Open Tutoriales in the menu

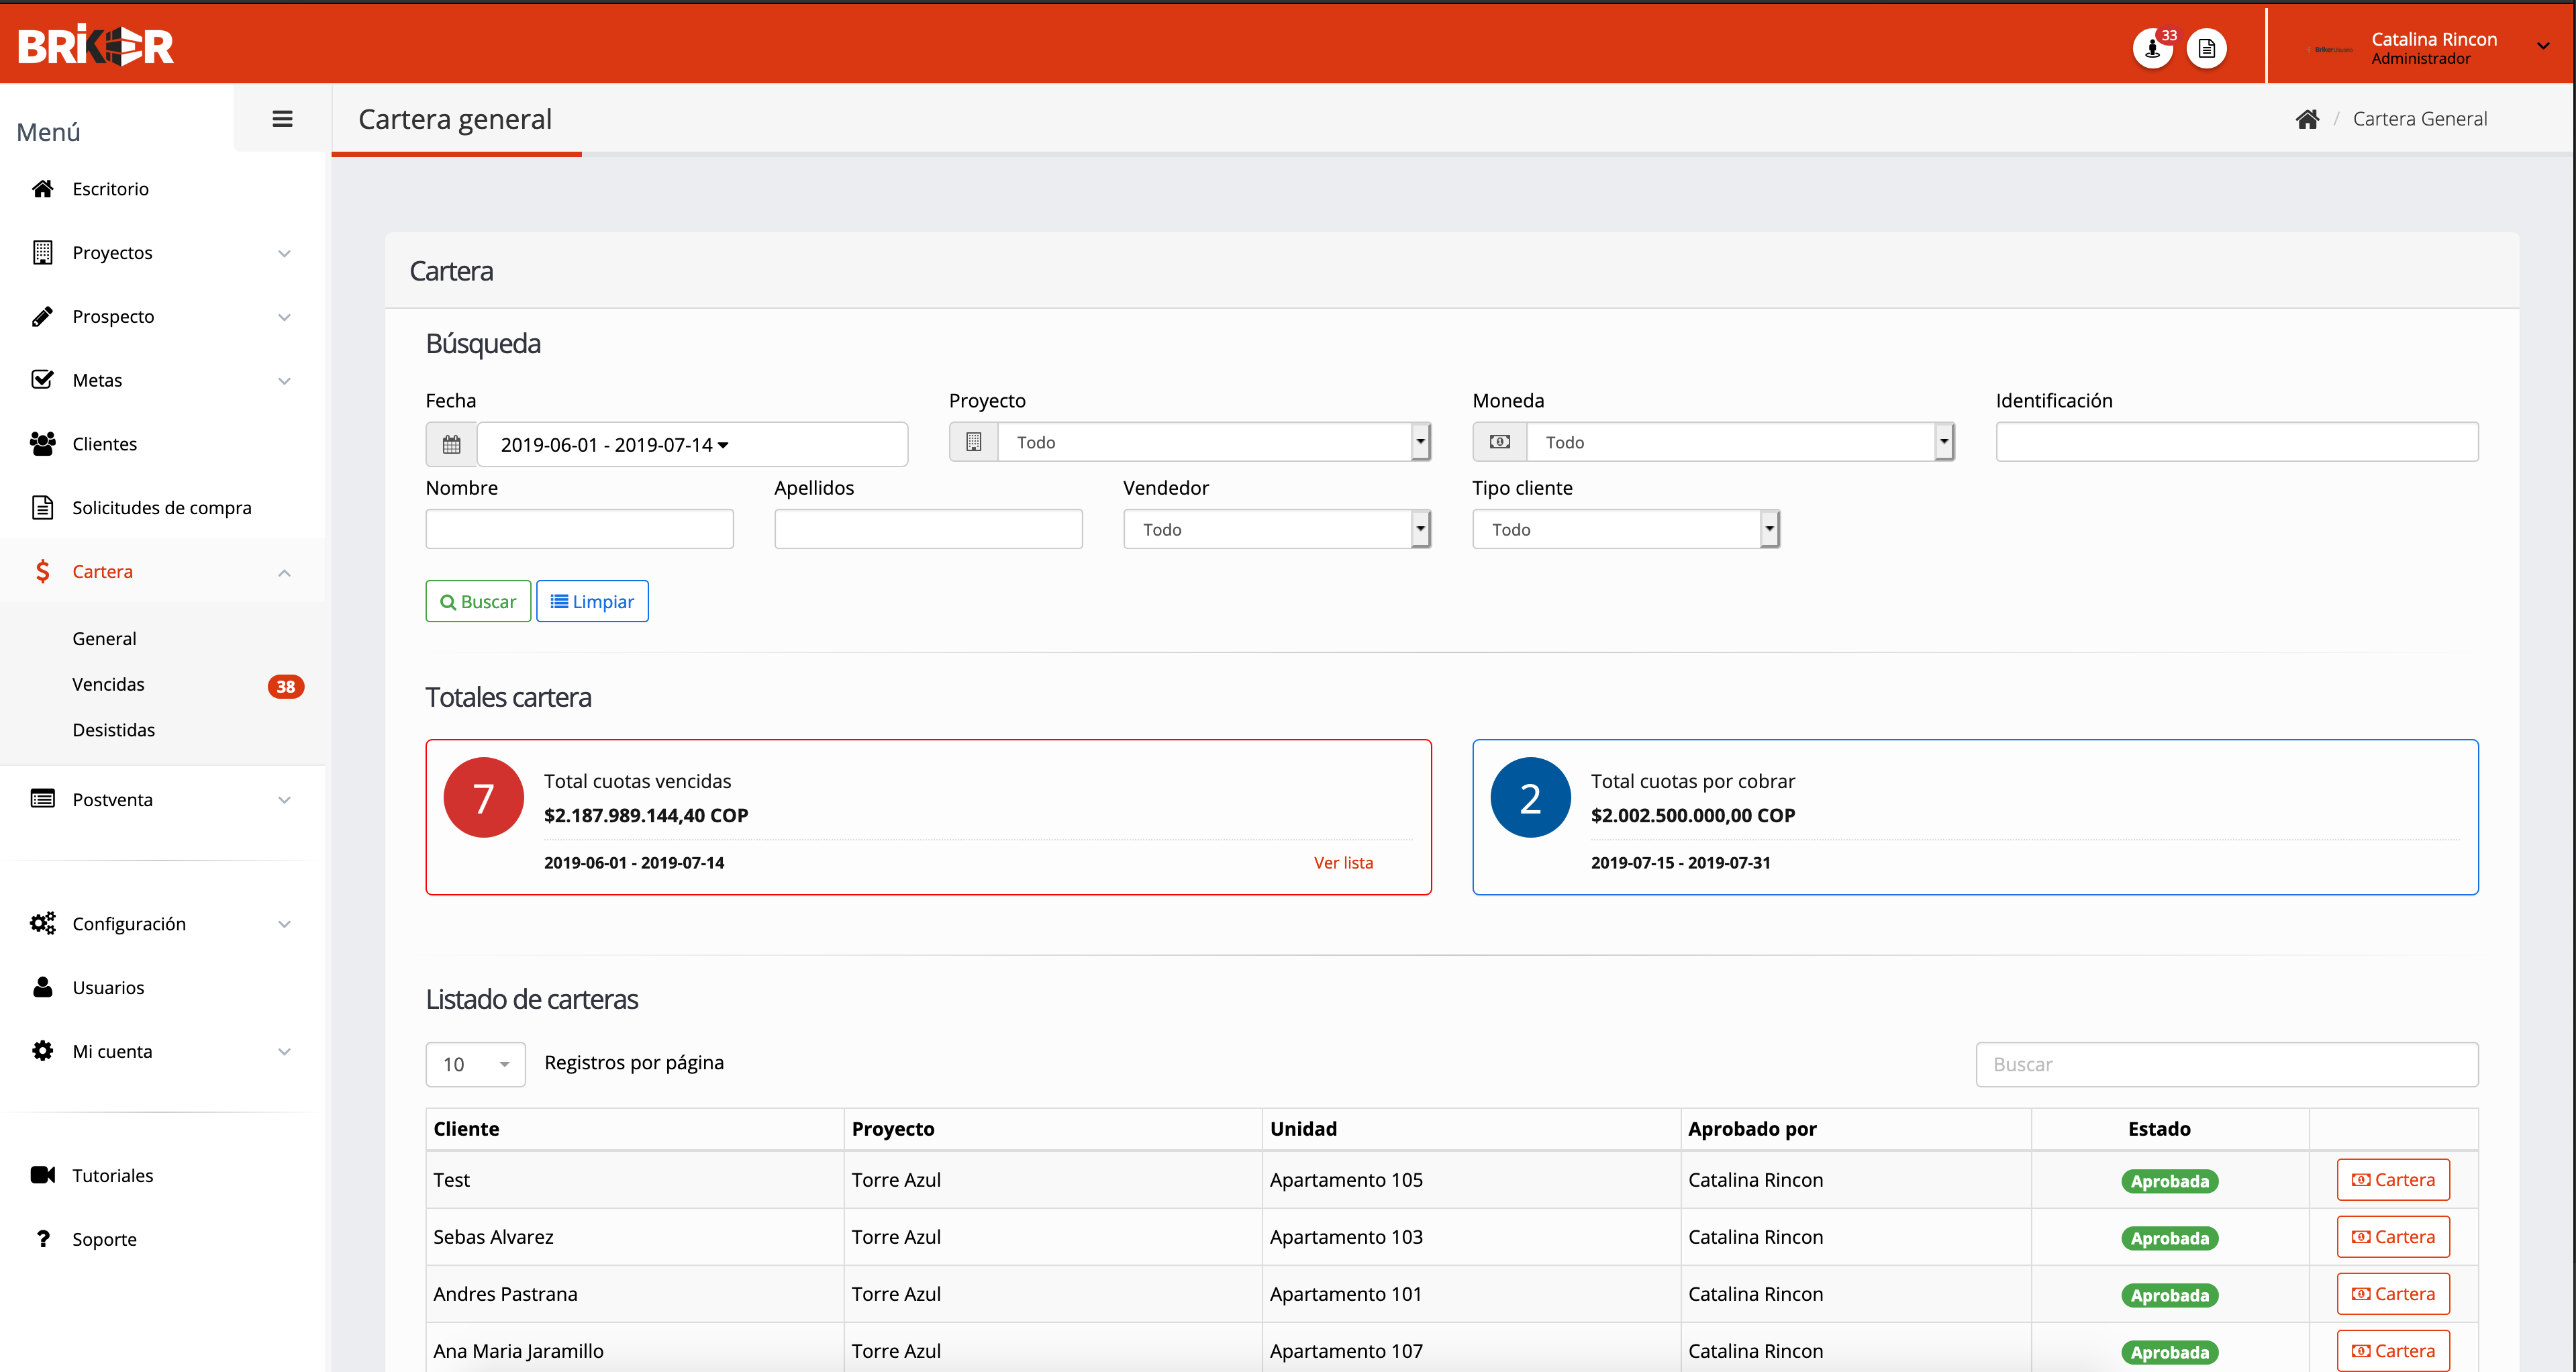112,1175
